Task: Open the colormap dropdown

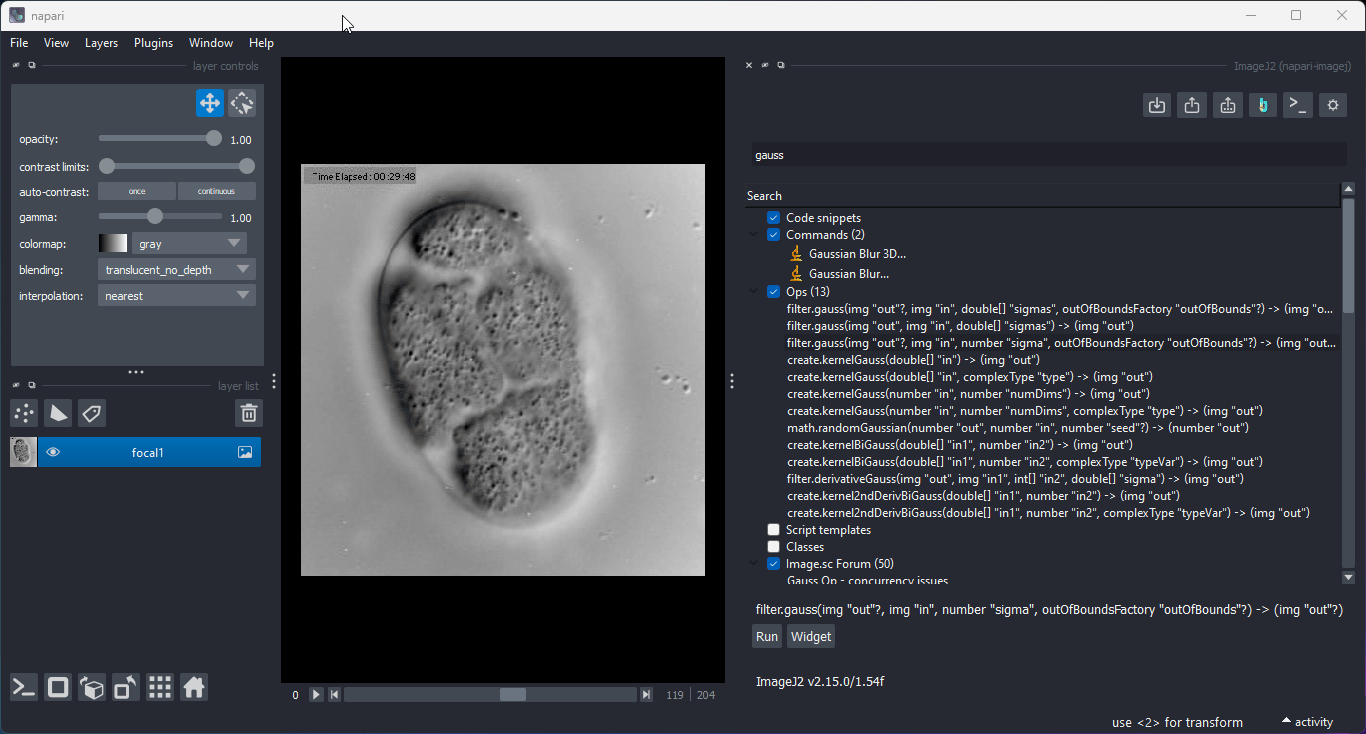Action: (189, 243)
